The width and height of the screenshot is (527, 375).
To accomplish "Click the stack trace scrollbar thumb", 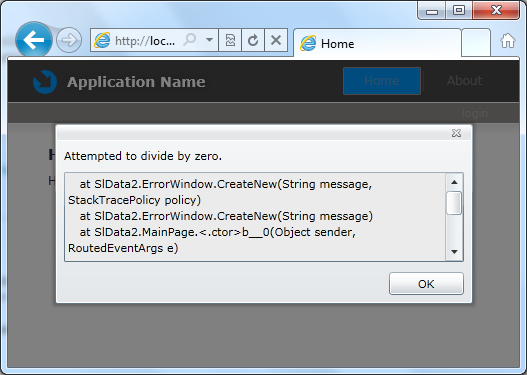I will point(454,203).
